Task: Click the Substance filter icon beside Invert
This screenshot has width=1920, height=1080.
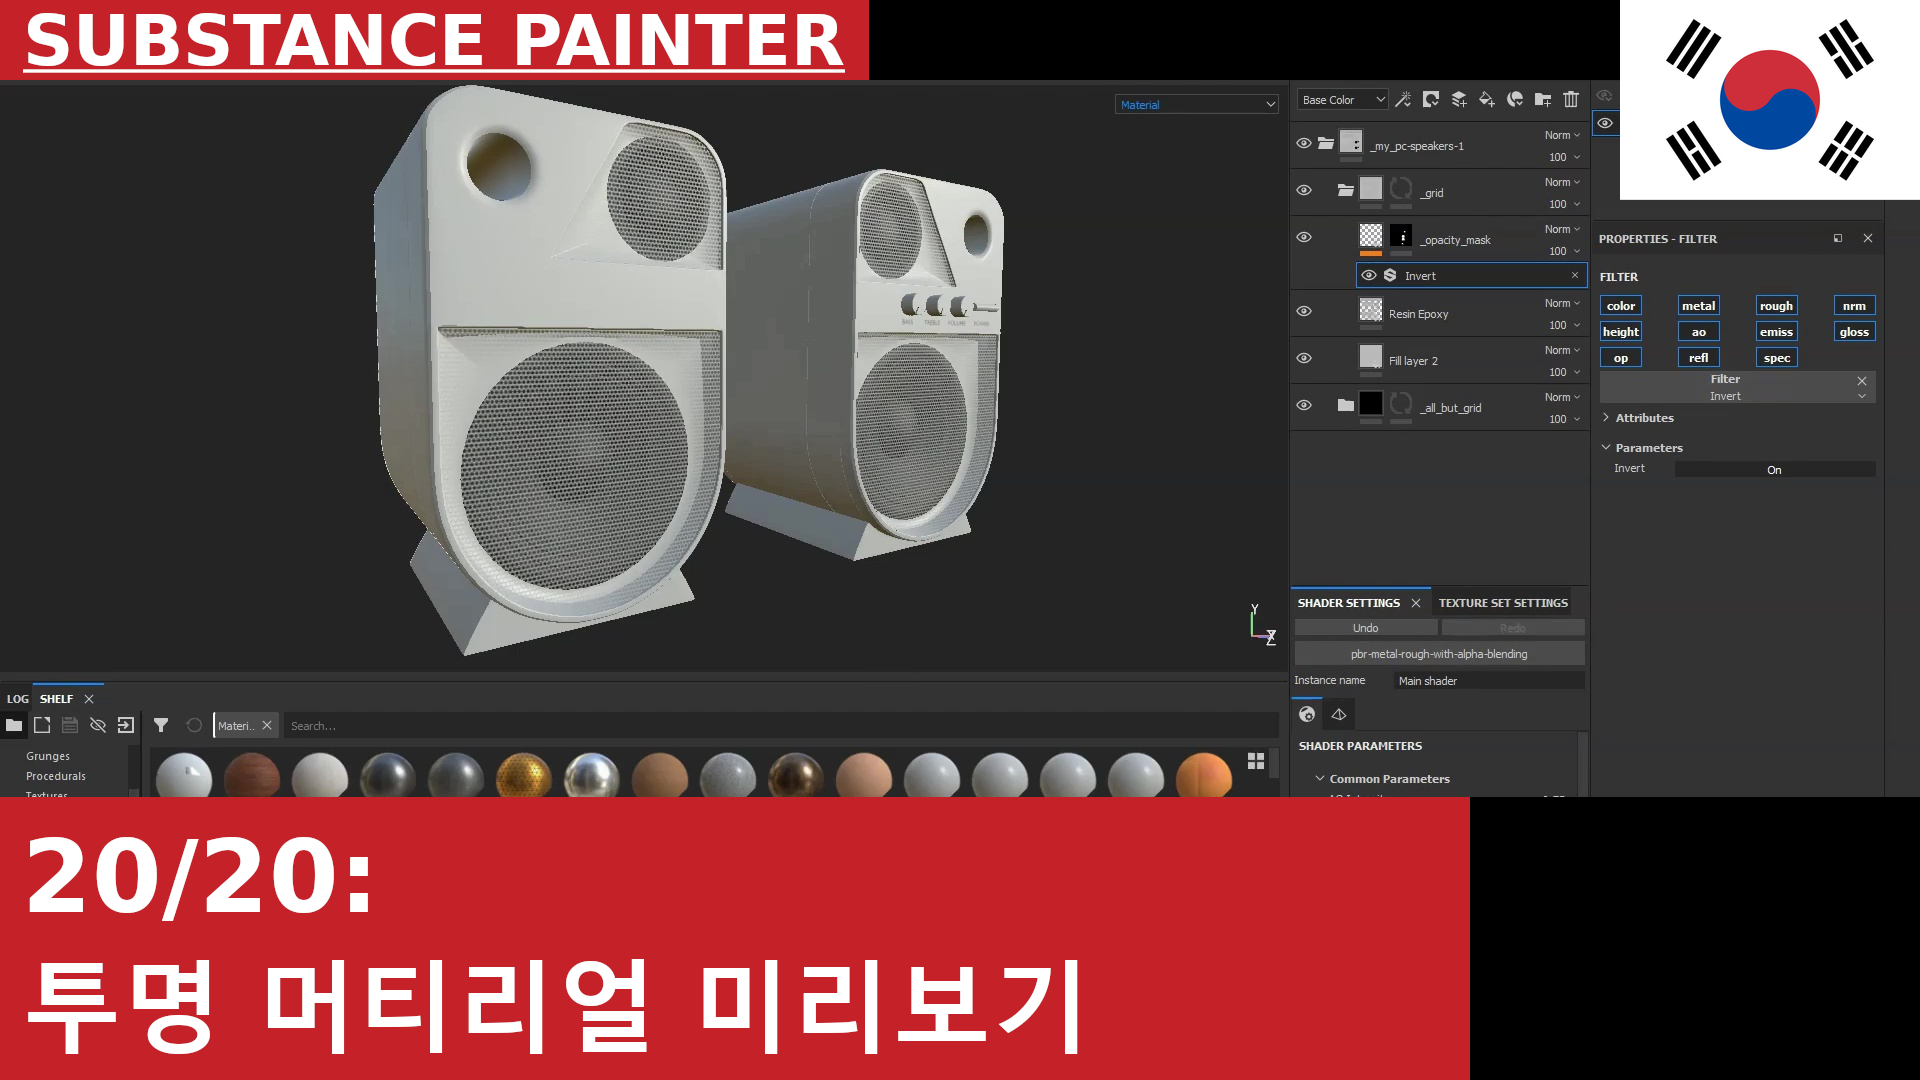Action: click(x=1390, y=275)
